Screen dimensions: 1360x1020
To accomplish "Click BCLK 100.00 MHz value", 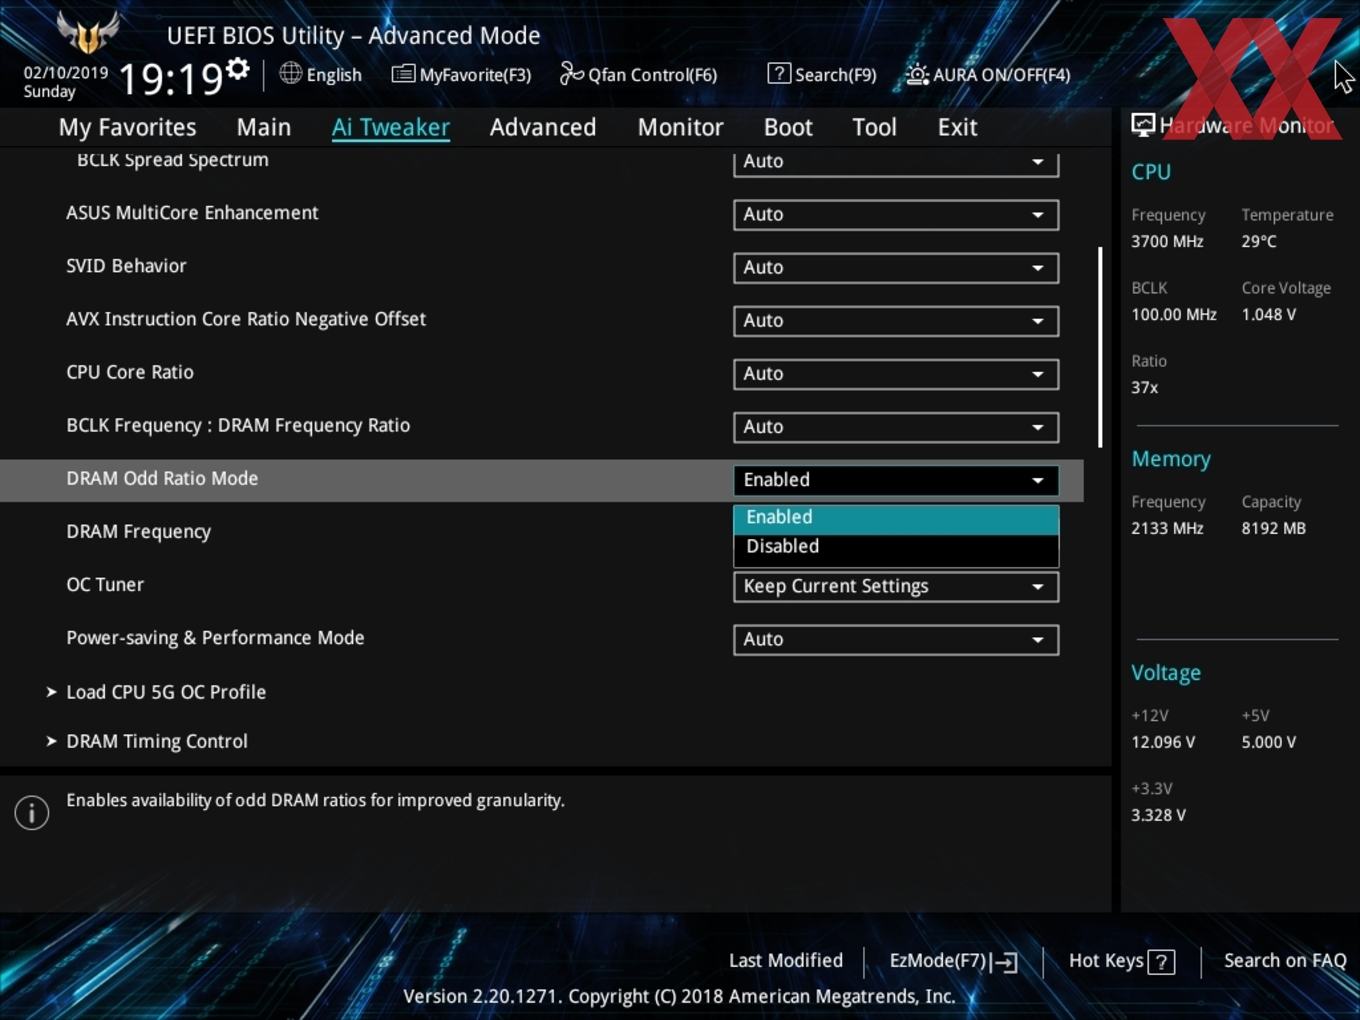I will point(1174,314).
